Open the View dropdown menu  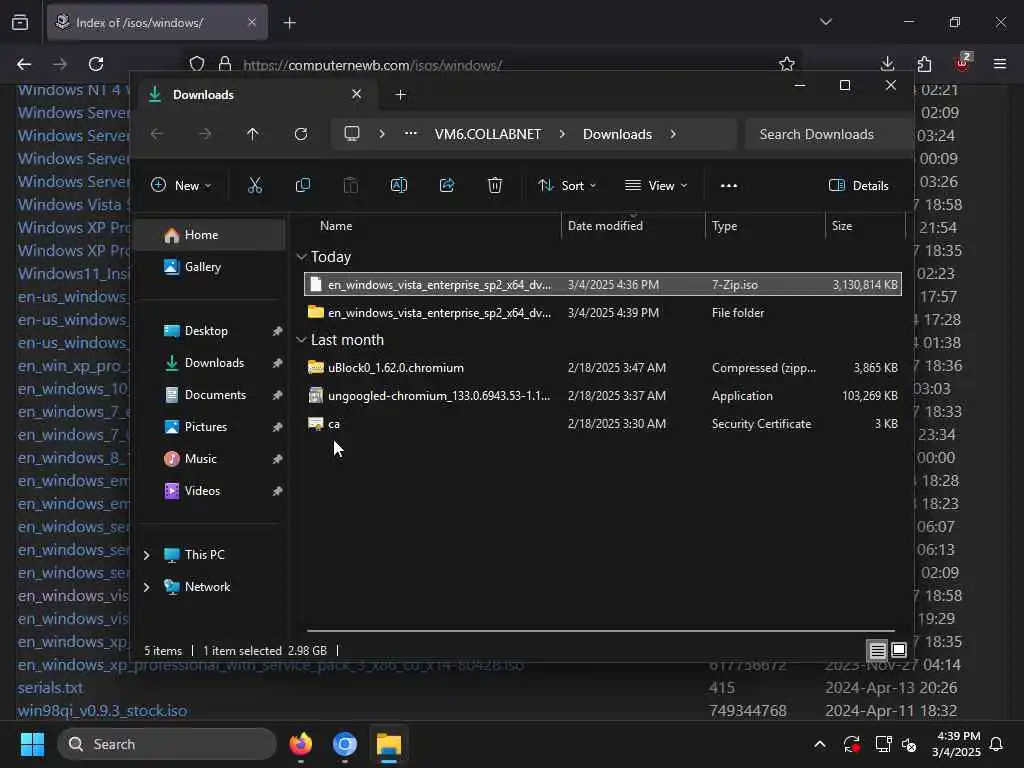(656, 185)
